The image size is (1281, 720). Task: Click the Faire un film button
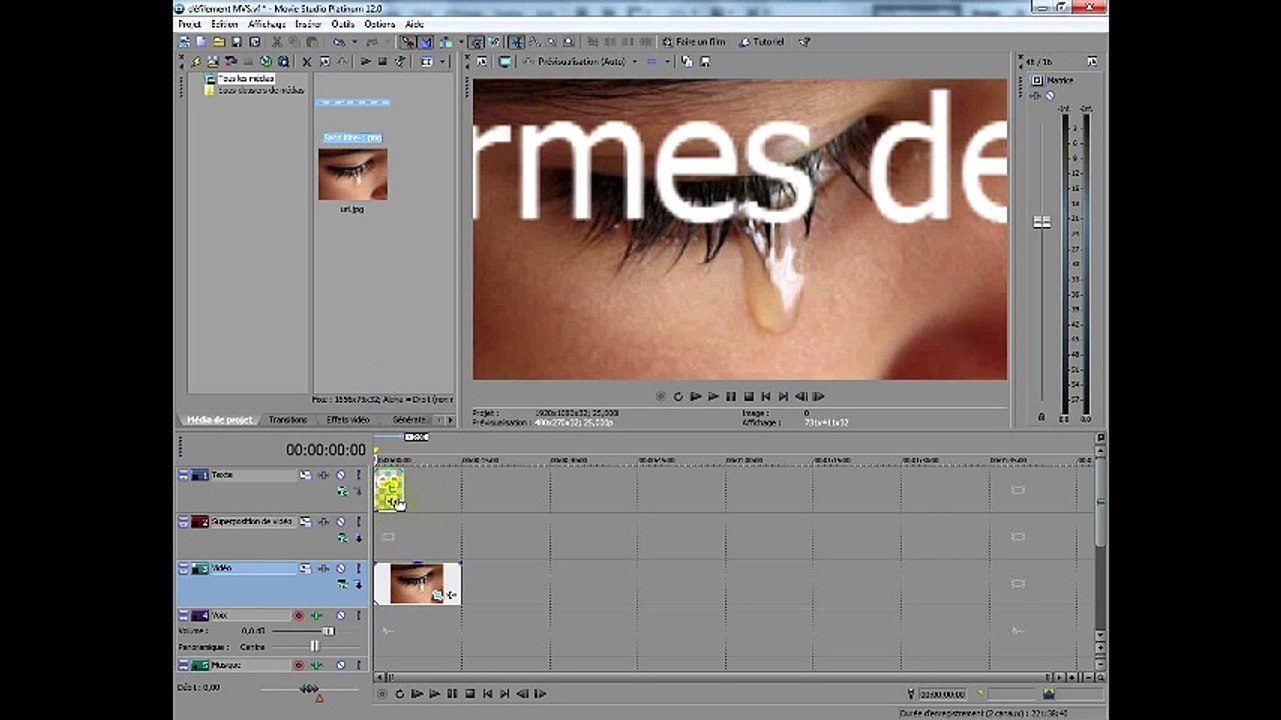pos(693,42)
